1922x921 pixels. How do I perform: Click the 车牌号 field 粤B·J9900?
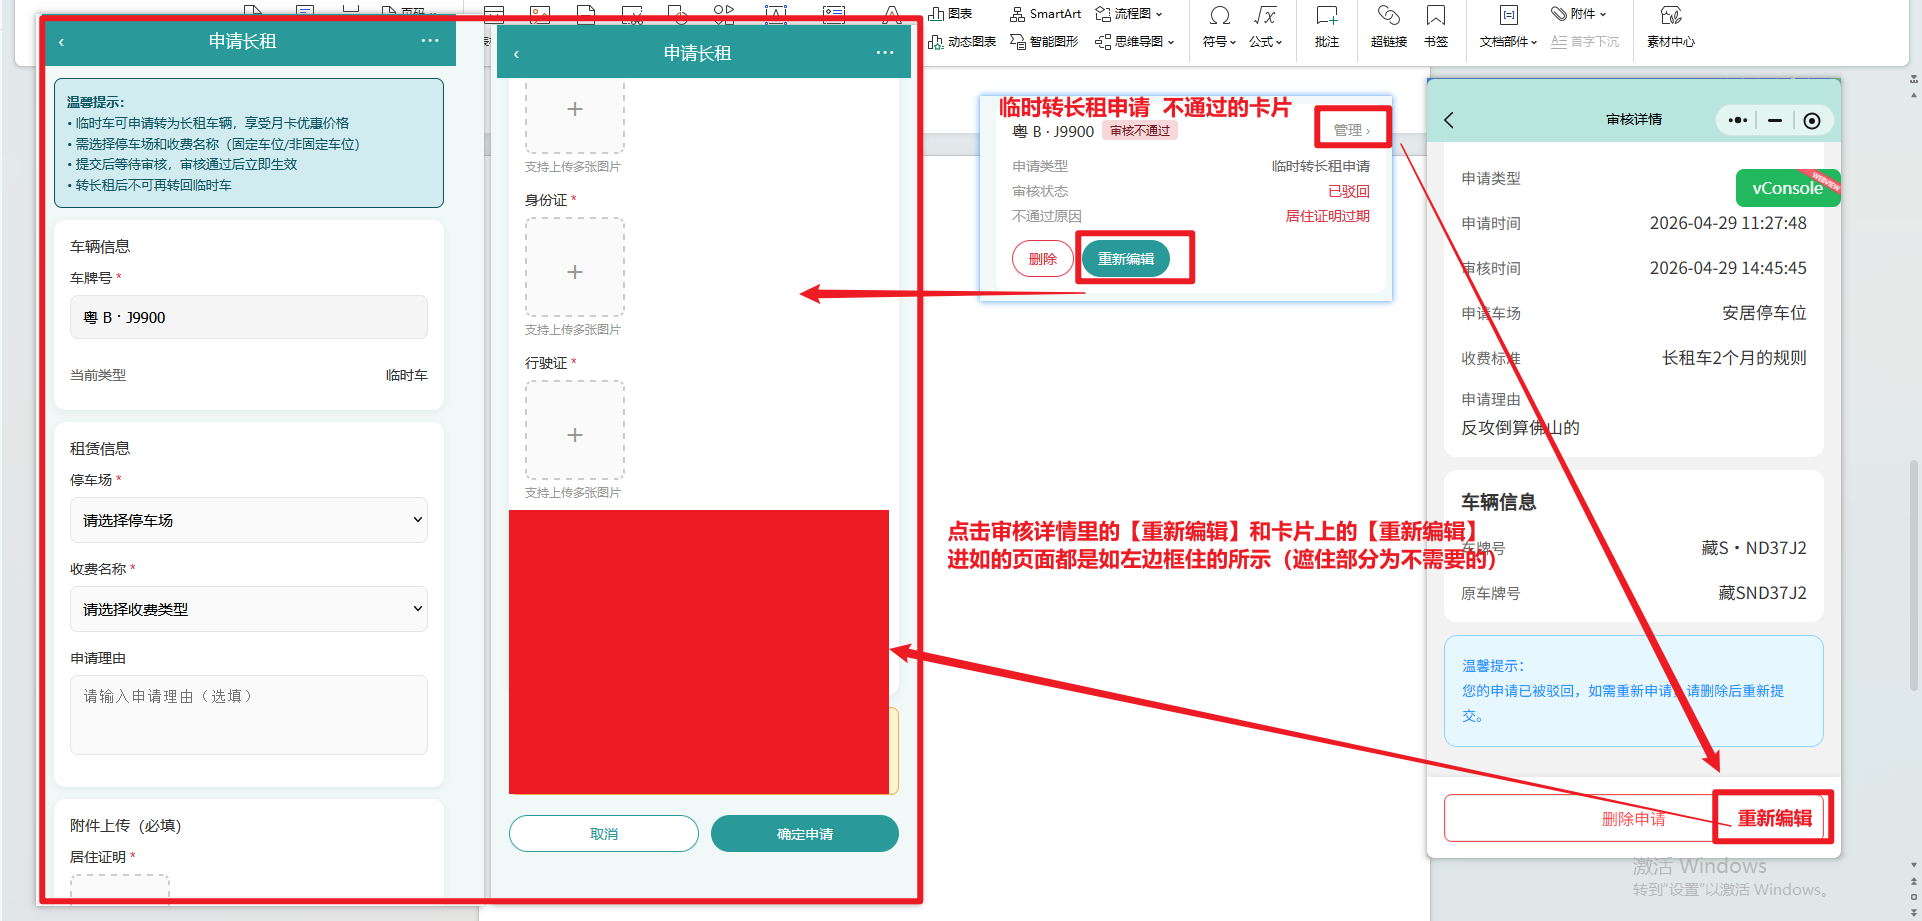pyautogui.click(x=249, y=317)
